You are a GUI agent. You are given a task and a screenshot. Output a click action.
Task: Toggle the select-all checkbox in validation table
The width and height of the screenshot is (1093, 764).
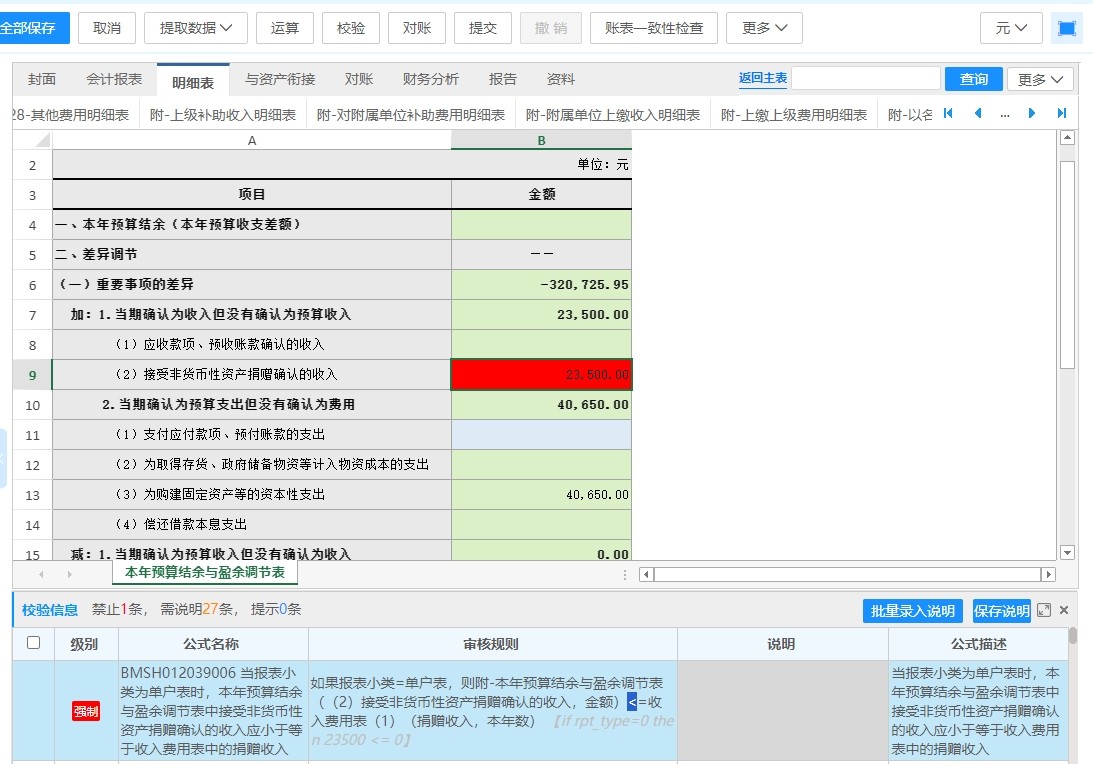point(33,643)
